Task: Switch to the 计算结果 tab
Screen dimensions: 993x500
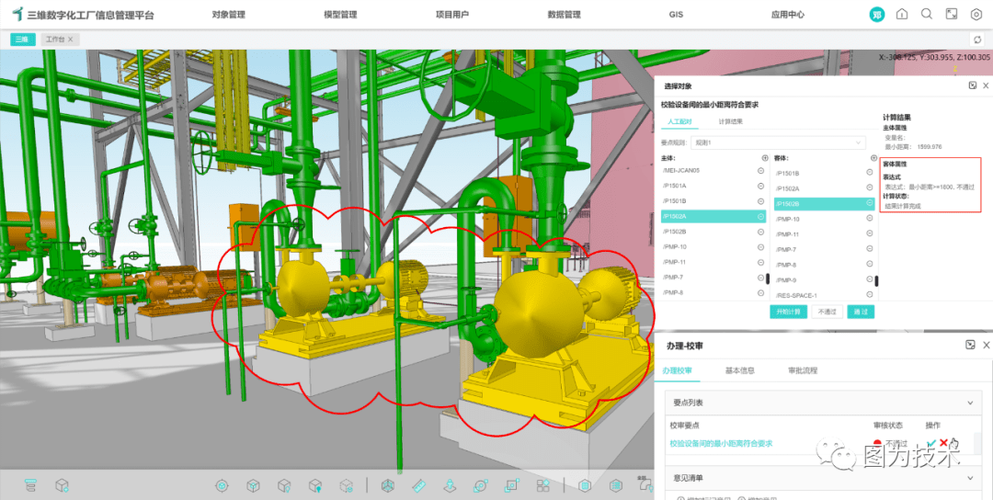Action: click(x=730, y=122)
